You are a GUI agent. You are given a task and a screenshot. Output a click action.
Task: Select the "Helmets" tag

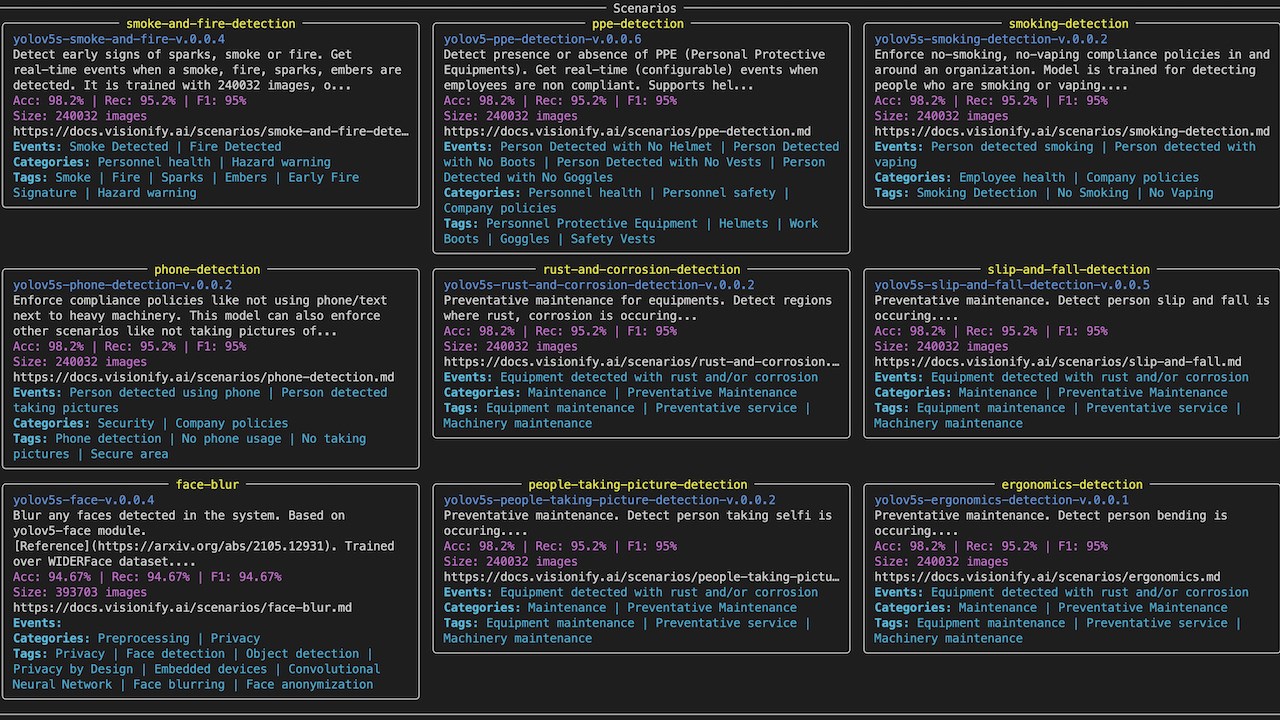point(744,223)
